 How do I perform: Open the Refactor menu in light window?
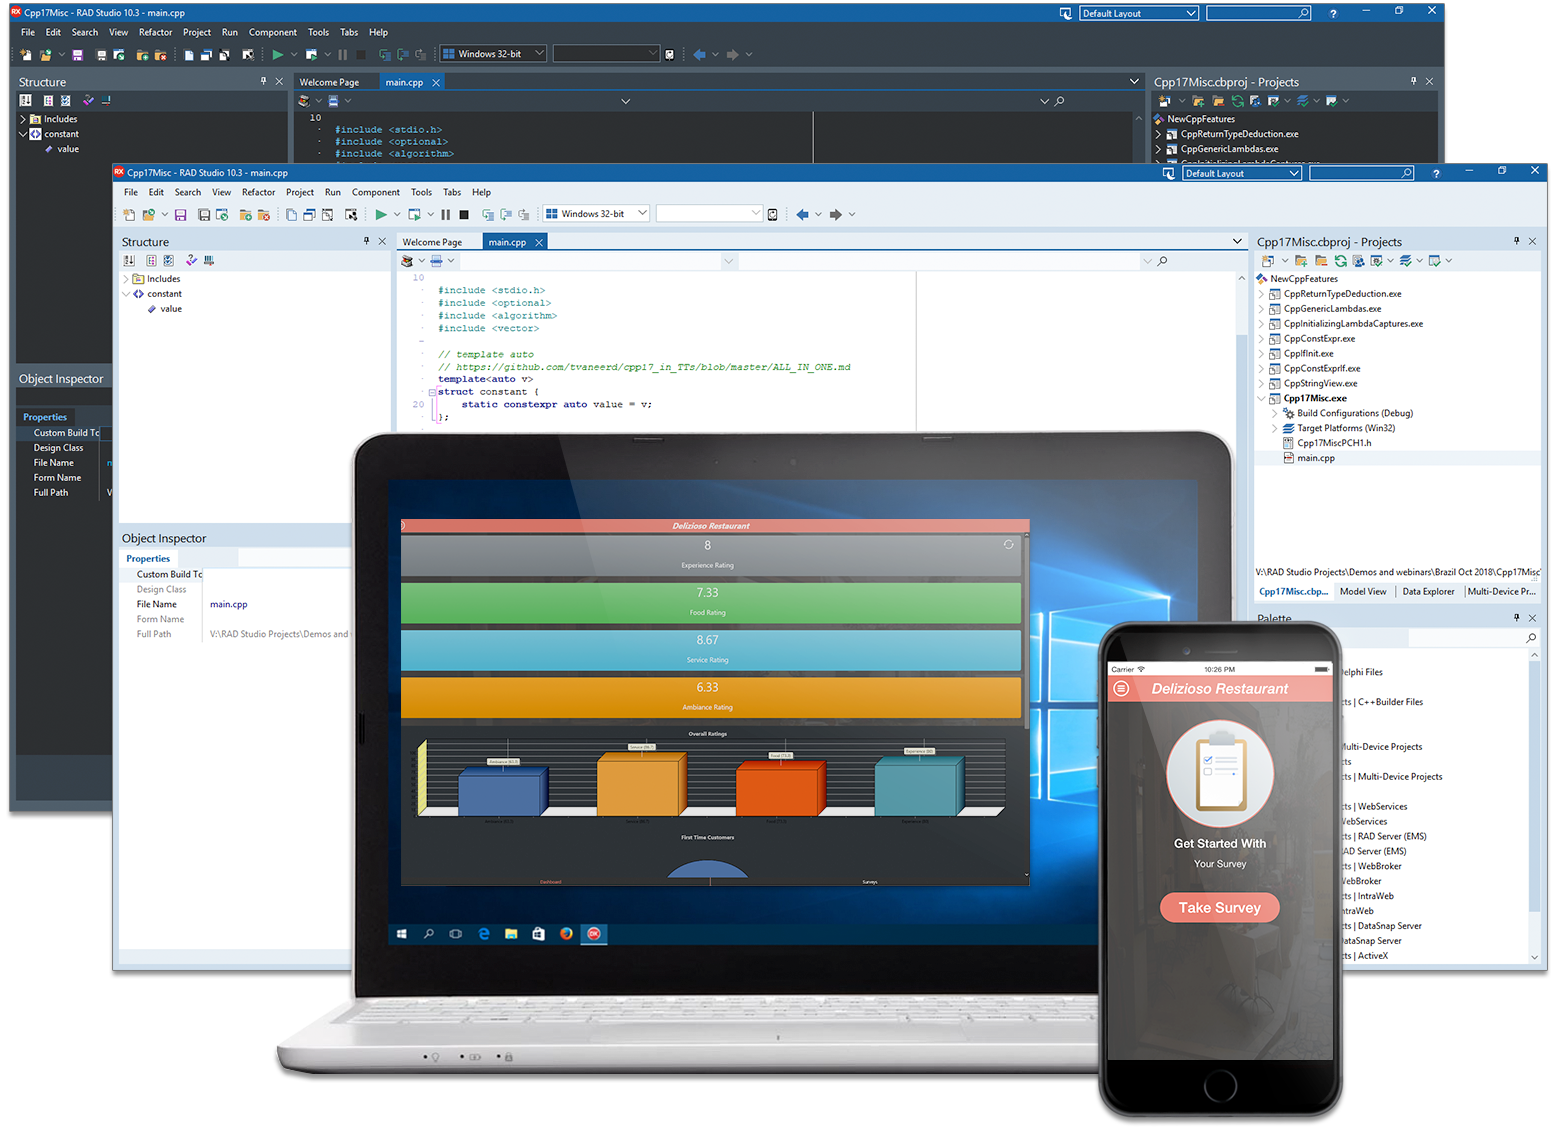pyautogui.click(x=258, y=193)
